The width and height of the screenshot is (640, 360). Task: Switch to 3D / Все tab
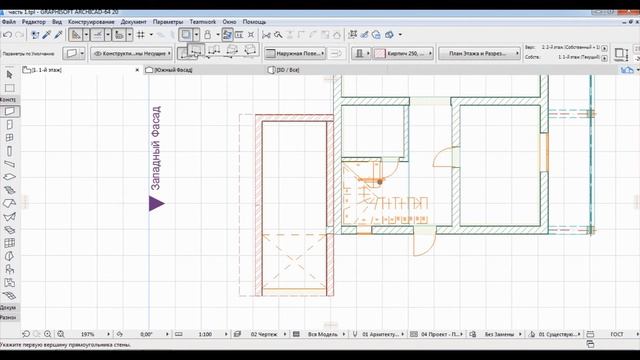point(288,70)
